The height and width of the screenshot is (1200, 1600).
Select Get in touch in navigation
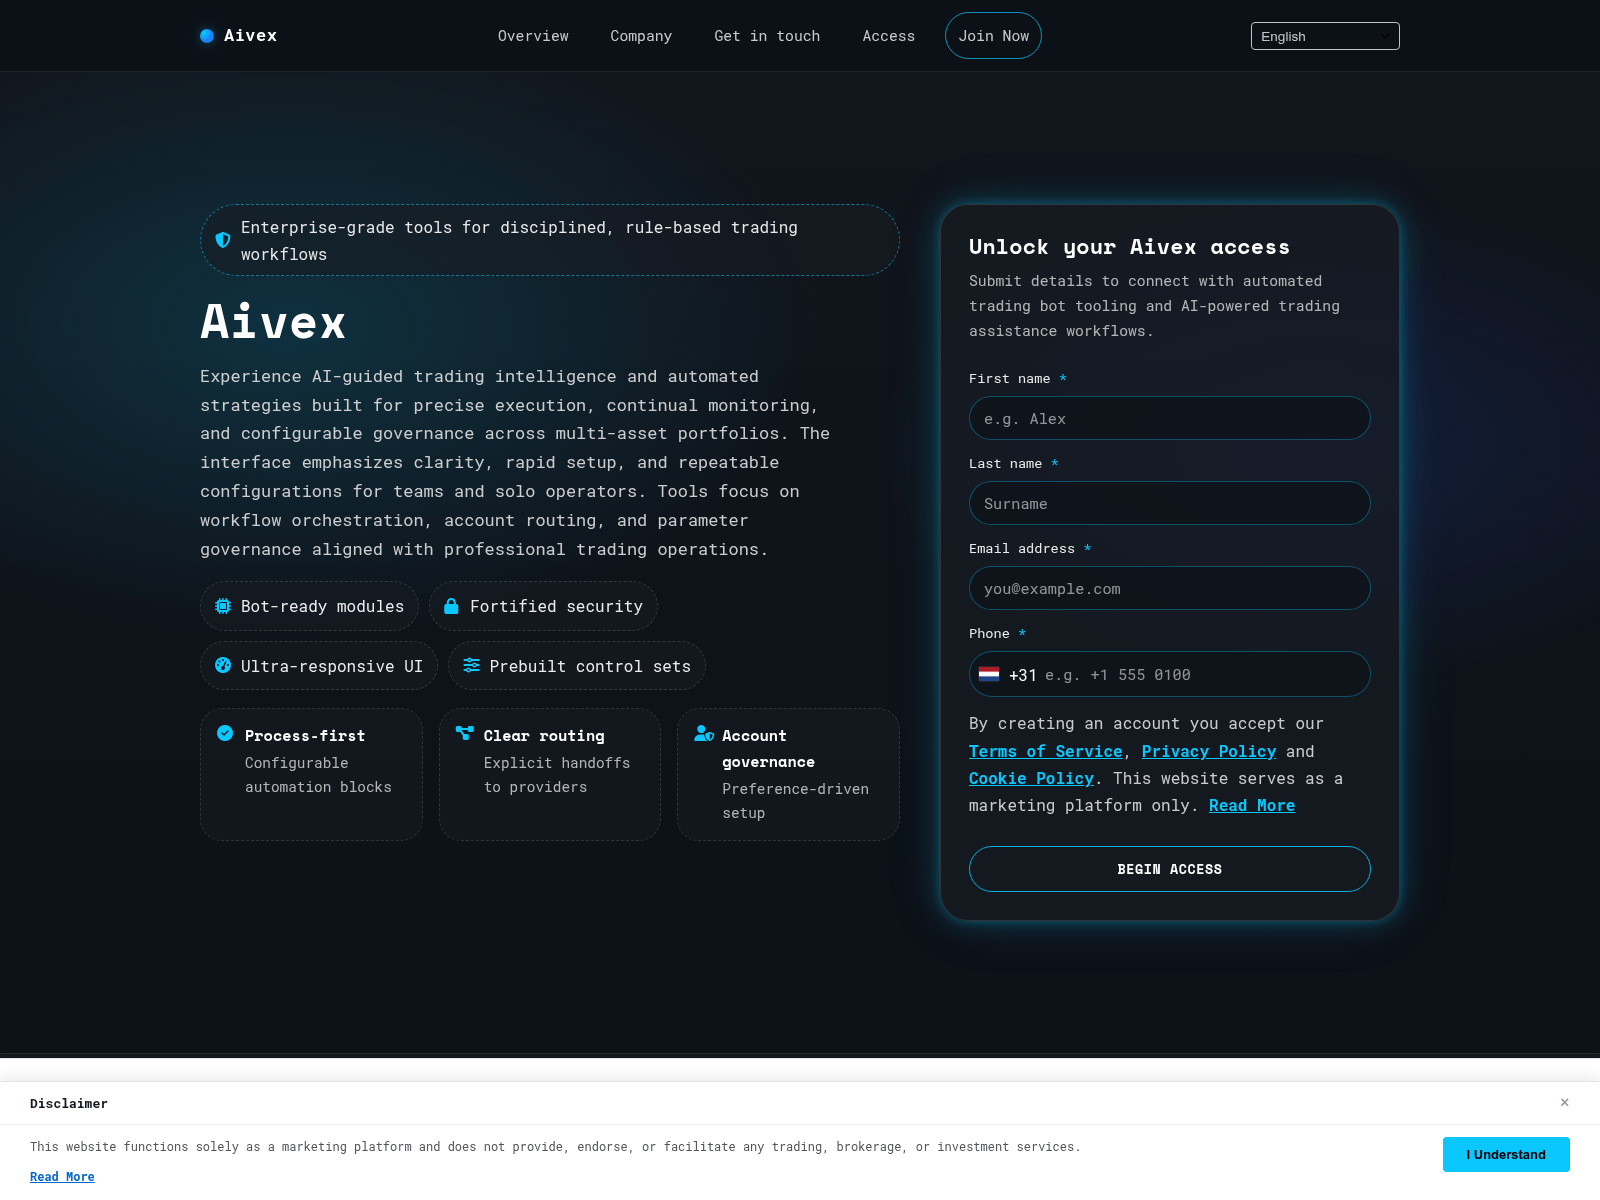point(767,36)
